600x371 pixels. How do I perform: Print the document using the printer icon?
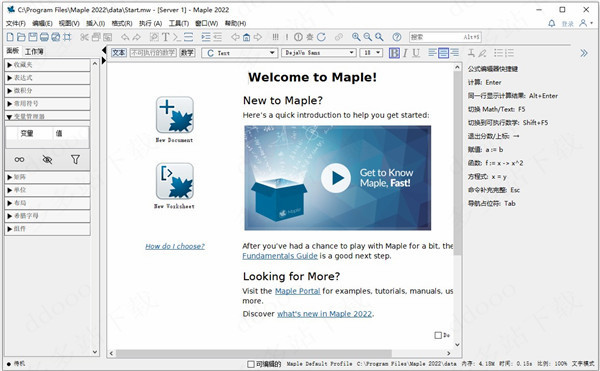(x=44, y=37)
